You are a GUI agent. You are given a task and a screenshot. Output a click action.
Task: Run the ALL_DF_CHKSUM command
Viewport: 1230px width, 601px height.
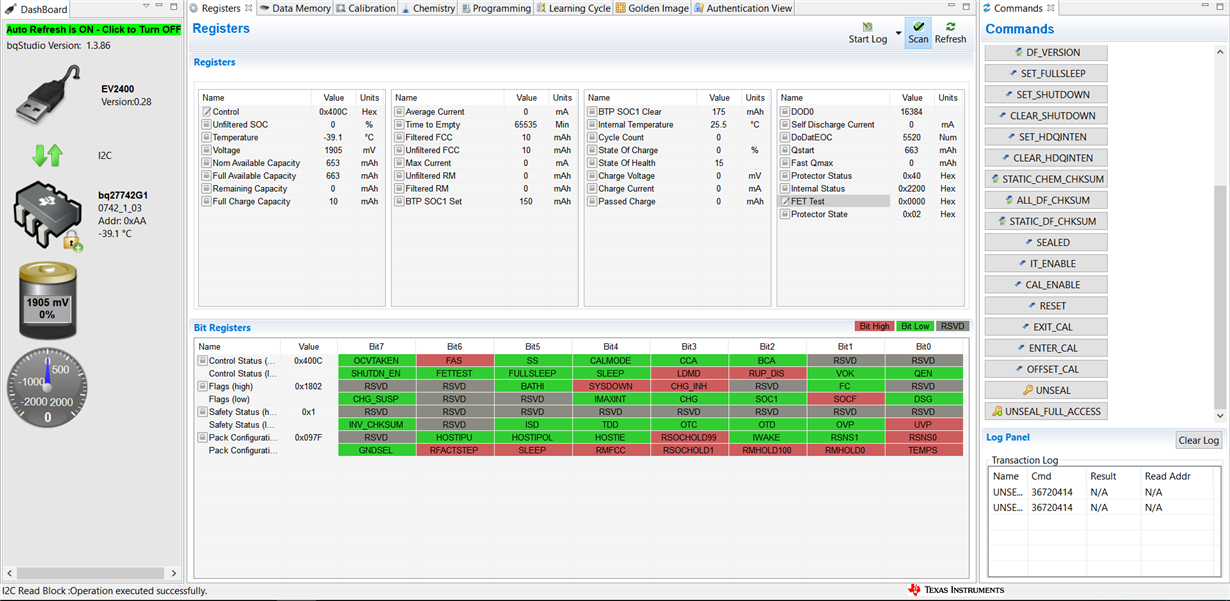click(x=1046, y=200)
